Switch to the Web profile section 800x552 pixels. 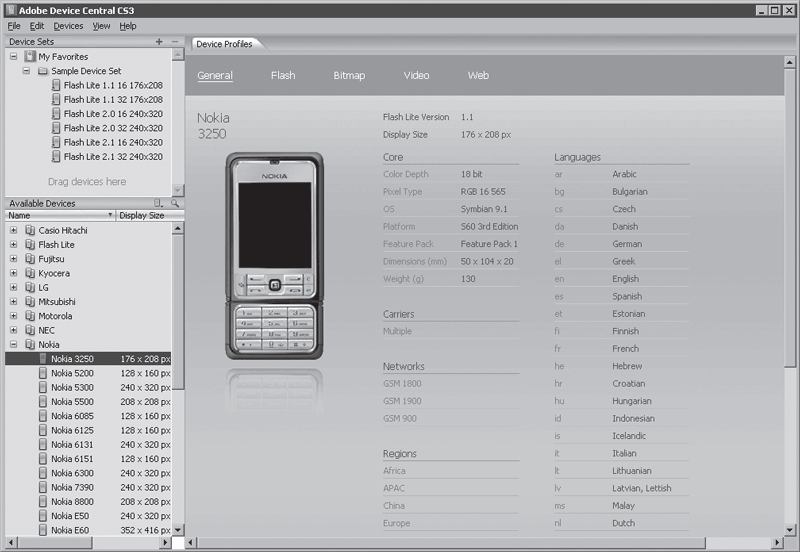pos(478,76)
